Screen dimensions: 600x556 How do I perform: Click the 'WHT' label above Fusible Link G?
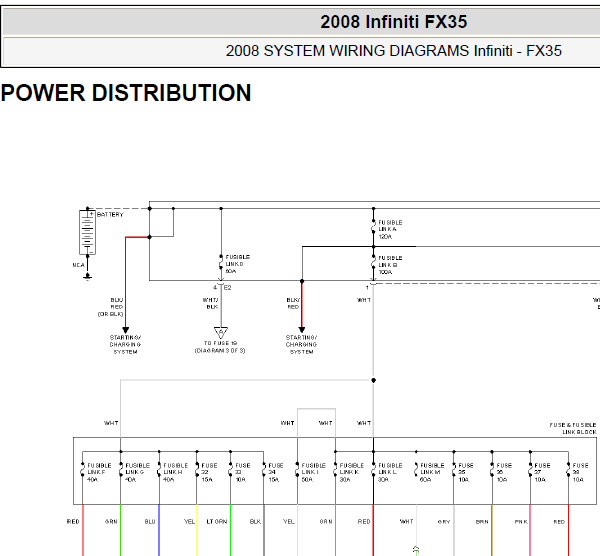coord(111,423)
